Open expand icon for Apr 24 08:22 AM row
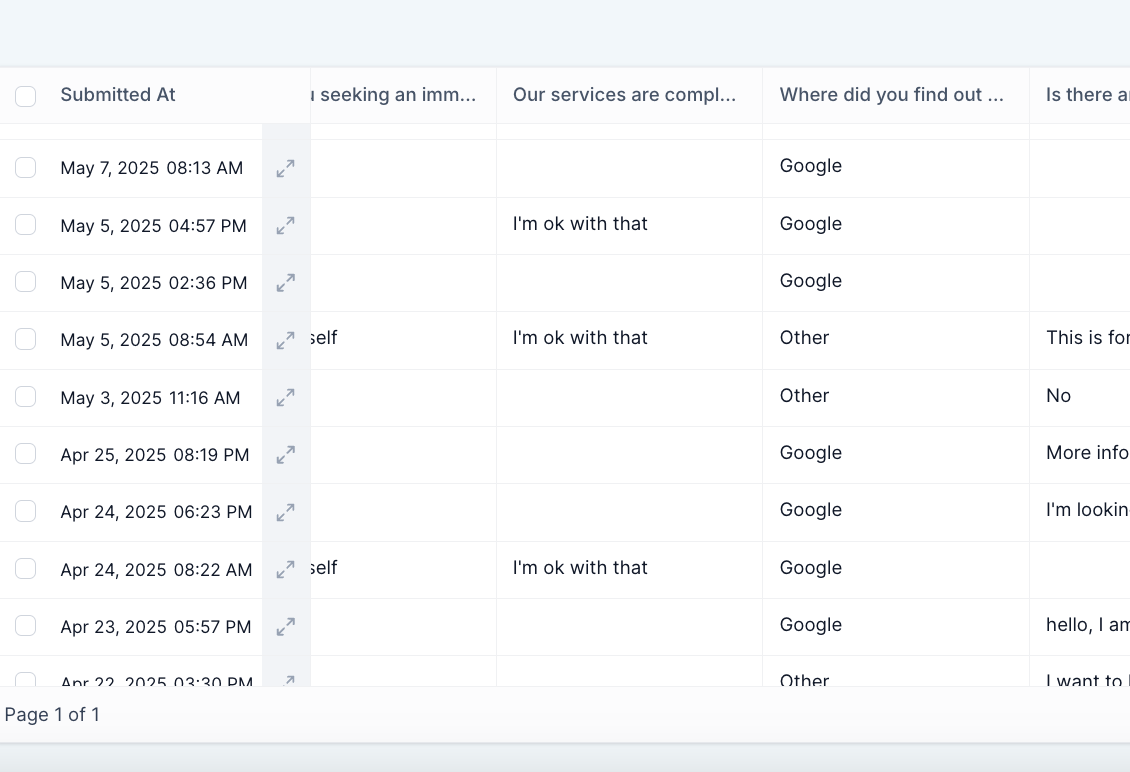The image size is (1130, 772). coord(286,570)
